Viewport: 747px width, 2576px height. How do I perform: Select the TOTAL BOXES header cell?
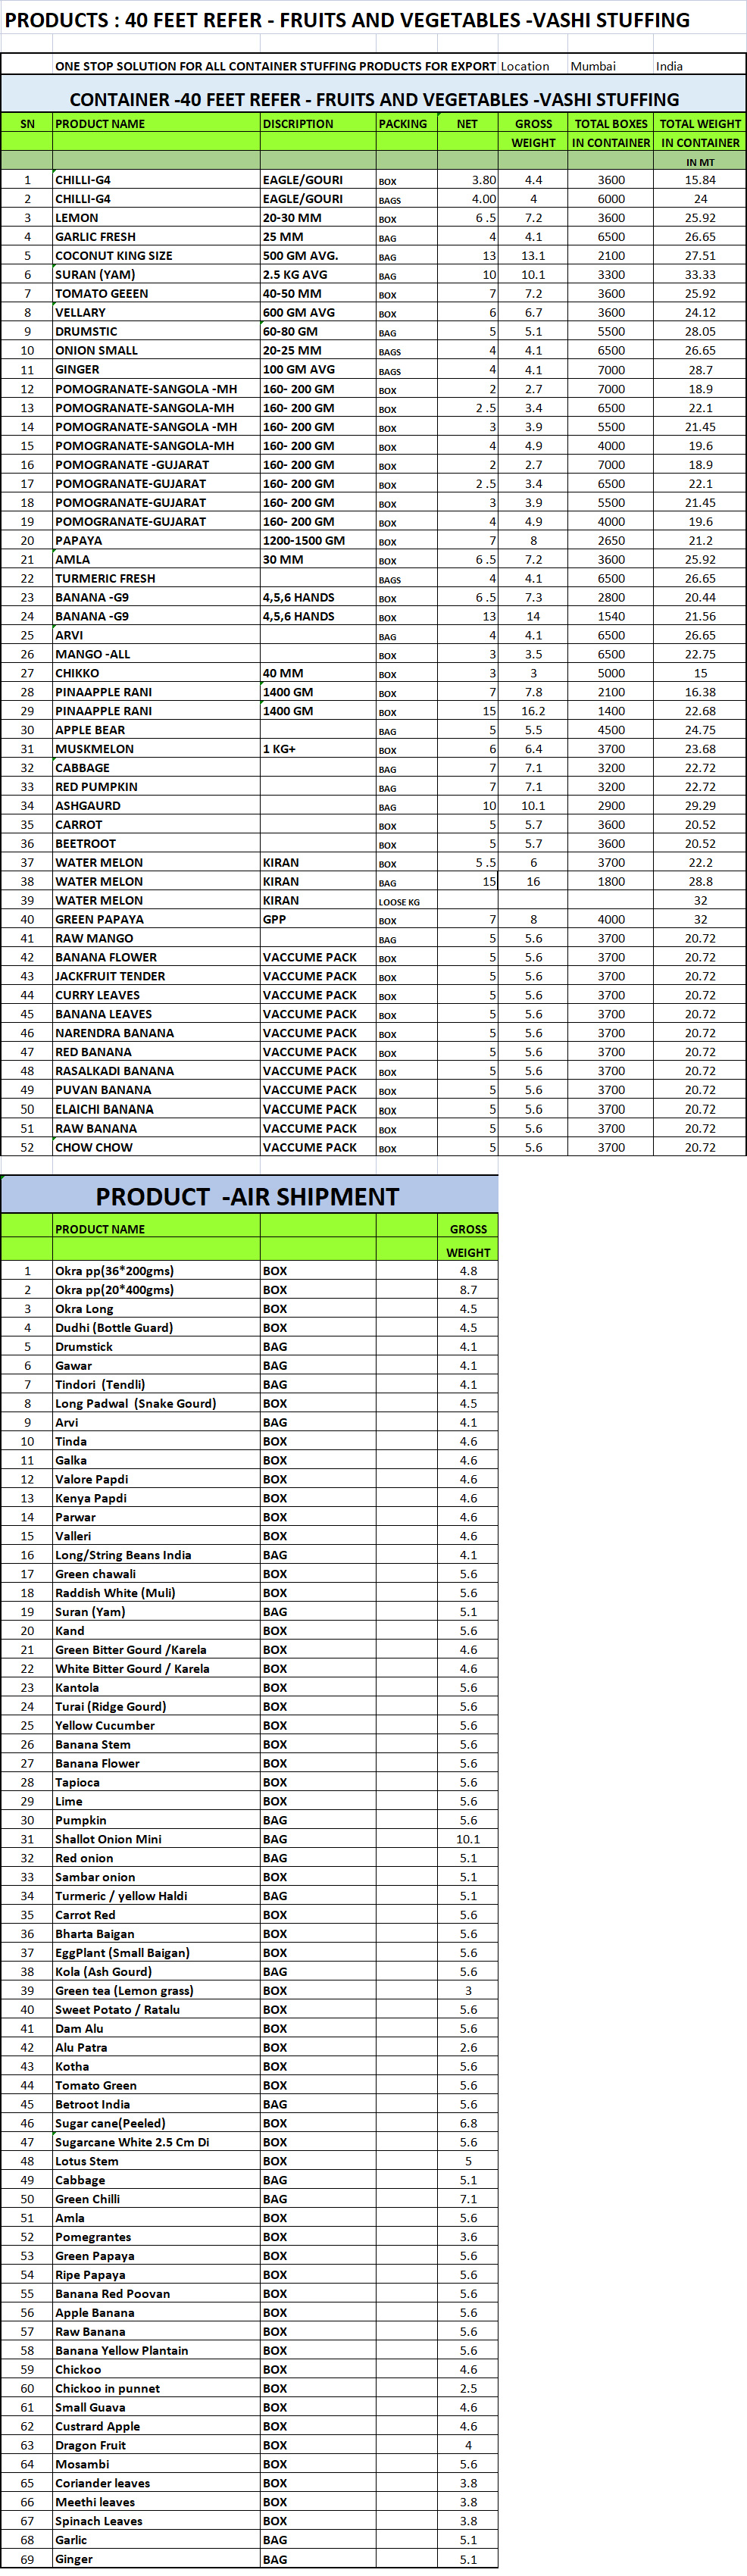[610, 124]
